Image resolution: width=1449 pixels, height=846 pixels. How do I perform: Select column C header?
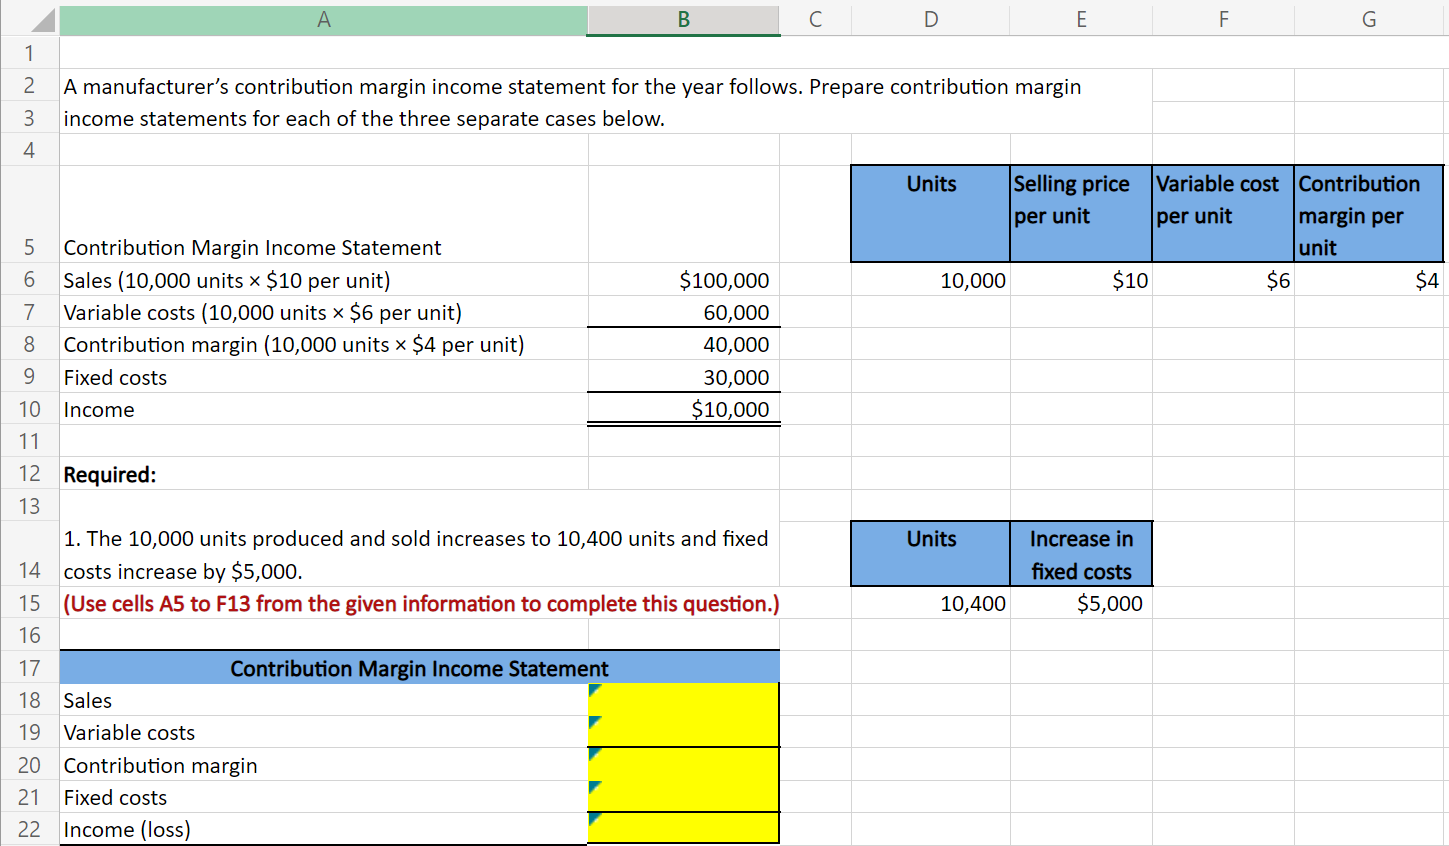pos(815,19)
